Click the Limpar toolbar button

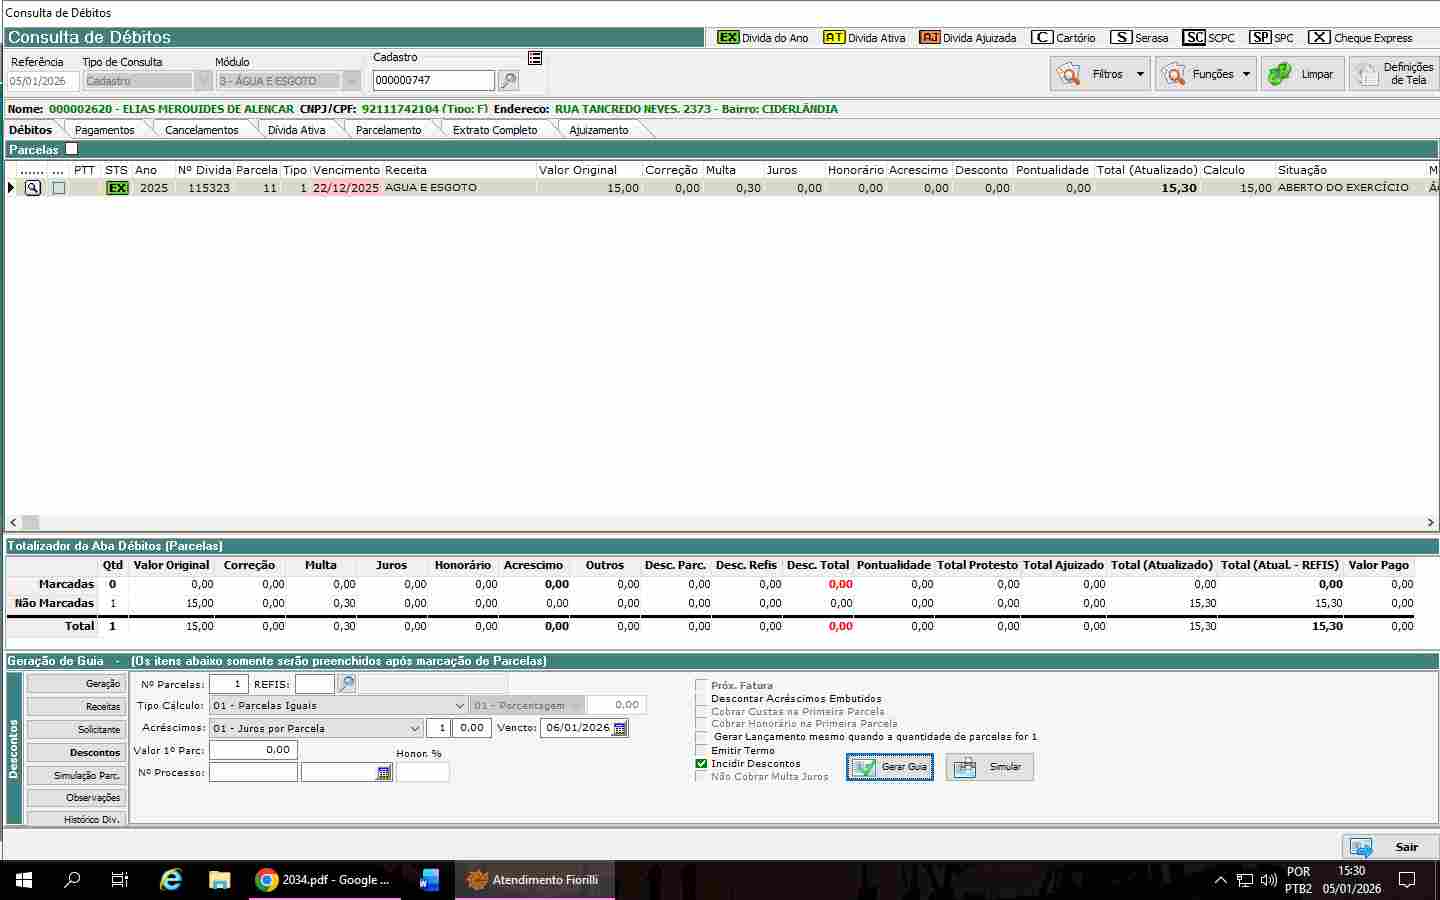coord(1302,74)
